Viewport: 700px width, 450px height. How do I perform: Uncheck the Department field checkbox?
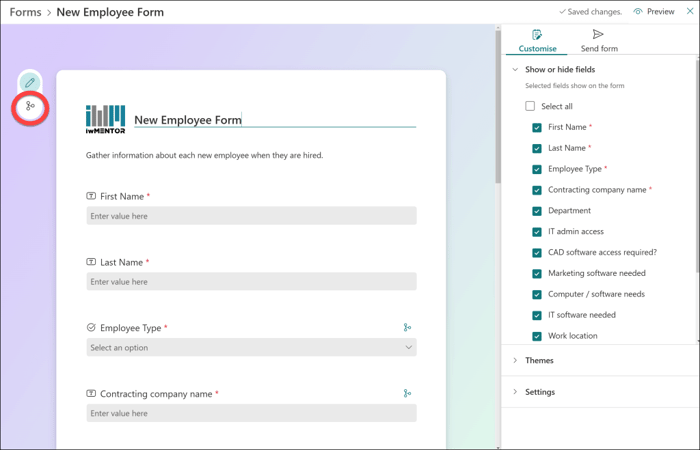tap(537, 211)
